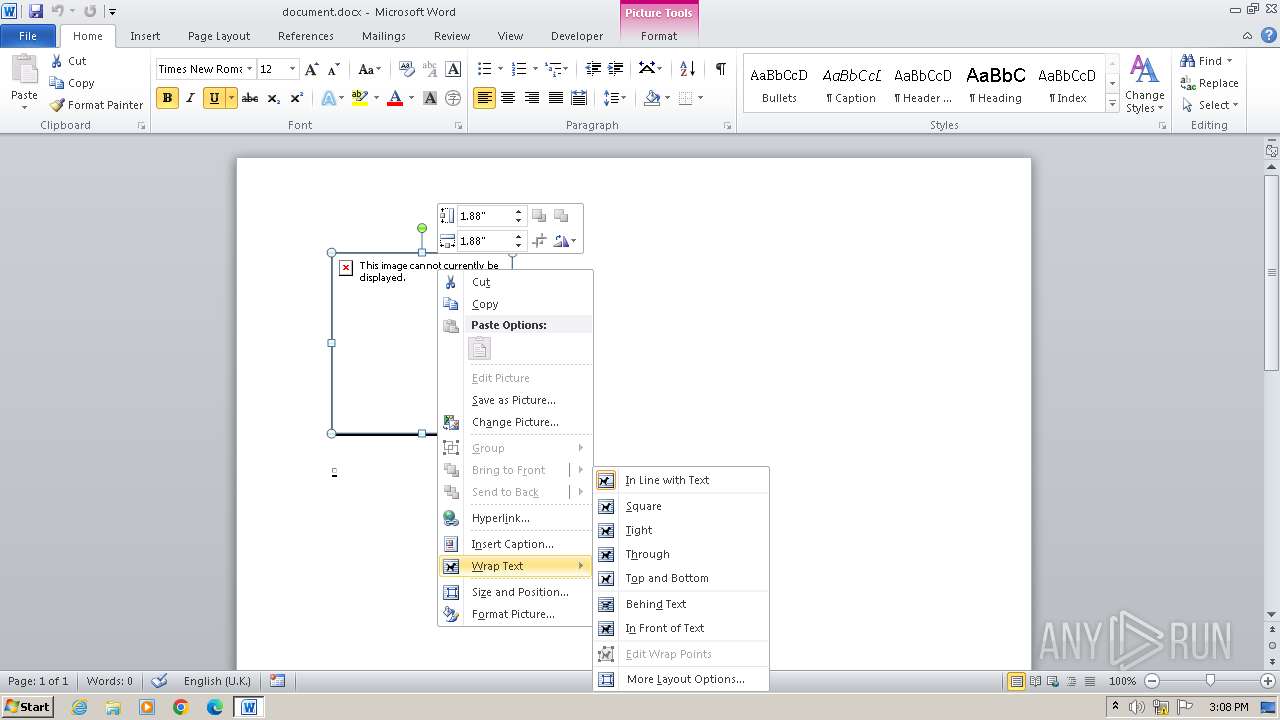The image size is (1280, 720).
Task: Click Increase Indent button
Action: (x=617, y=69)
